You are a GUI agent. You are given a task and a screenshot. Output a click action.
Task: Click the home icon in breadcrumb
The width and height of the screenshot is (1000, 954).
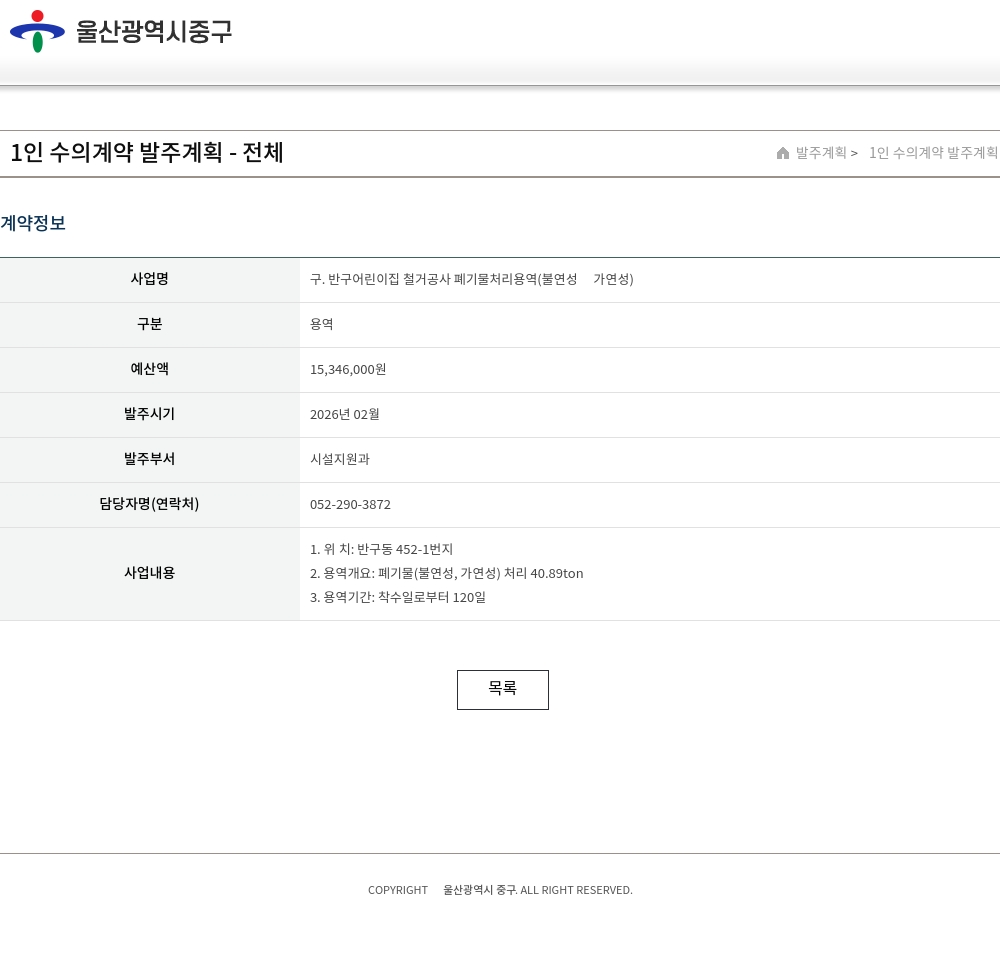pyautogui.click(x=783, y=153)
